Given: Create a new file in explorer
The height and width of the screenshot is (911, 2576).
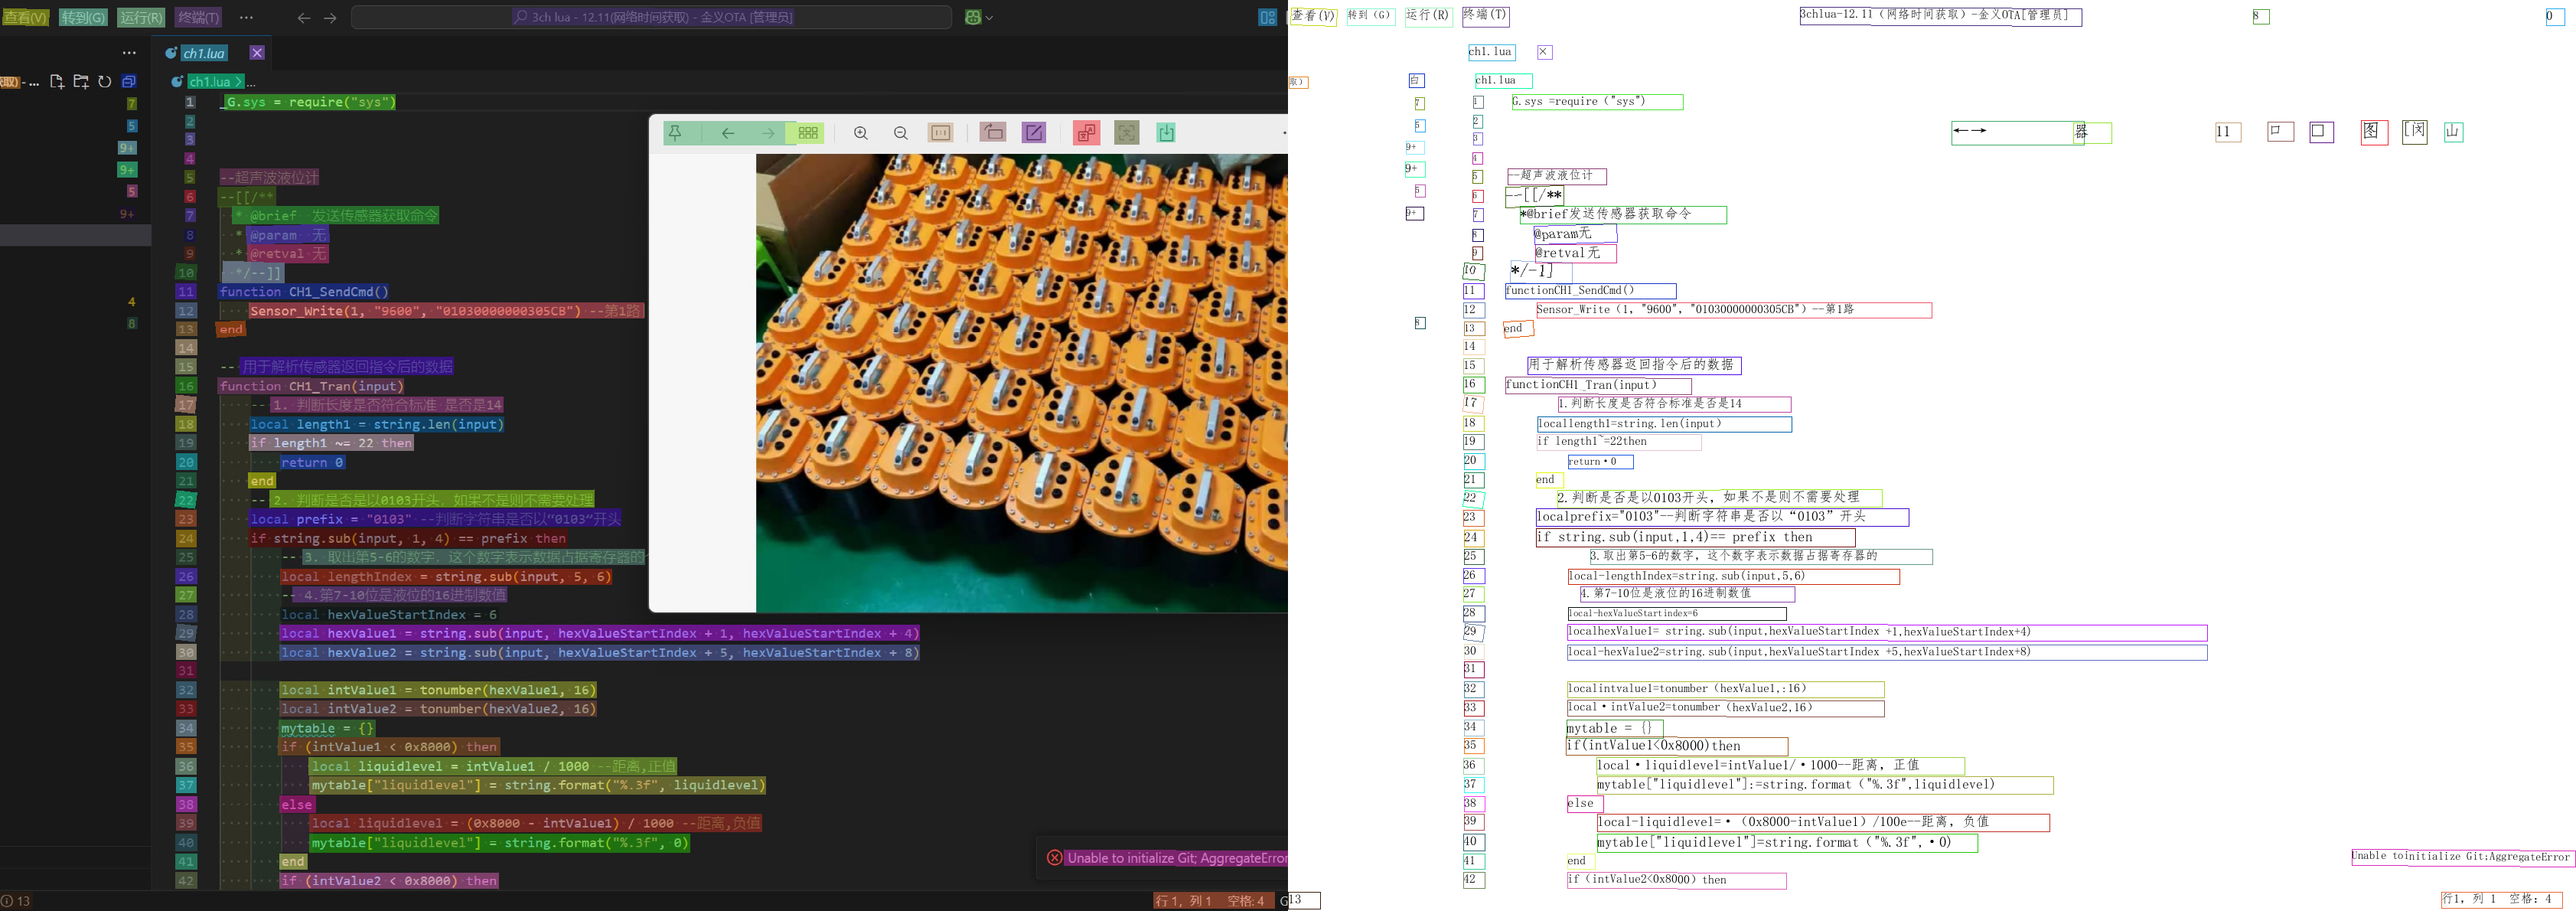Looking at the screenshot, I should [x=57, y=82].
